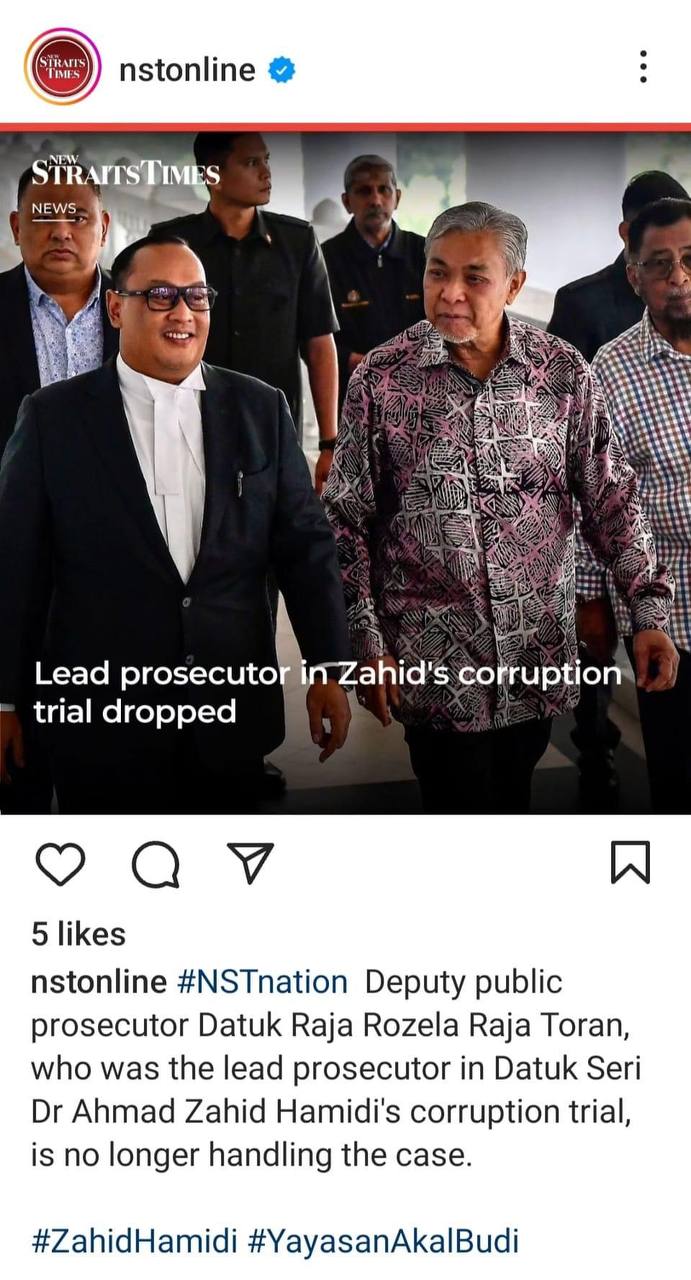Open the three-dot options menu
Screen dimensions: 691x1280
[643, 67]
